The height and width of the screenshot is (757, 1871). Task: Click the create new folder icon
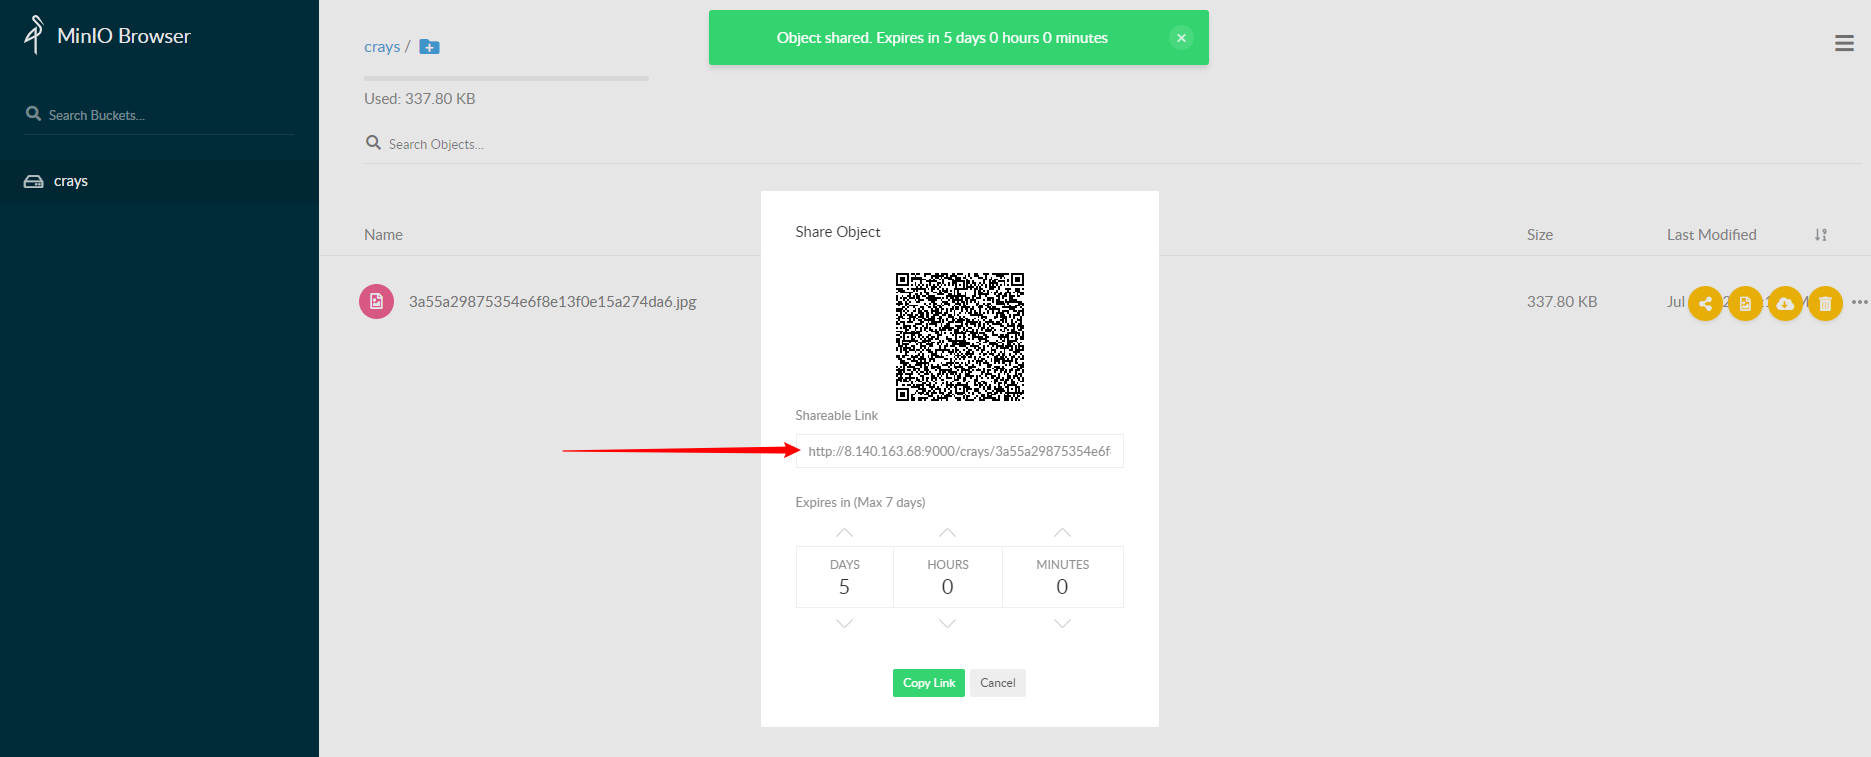pyautogui.click(x=429, y=47)
